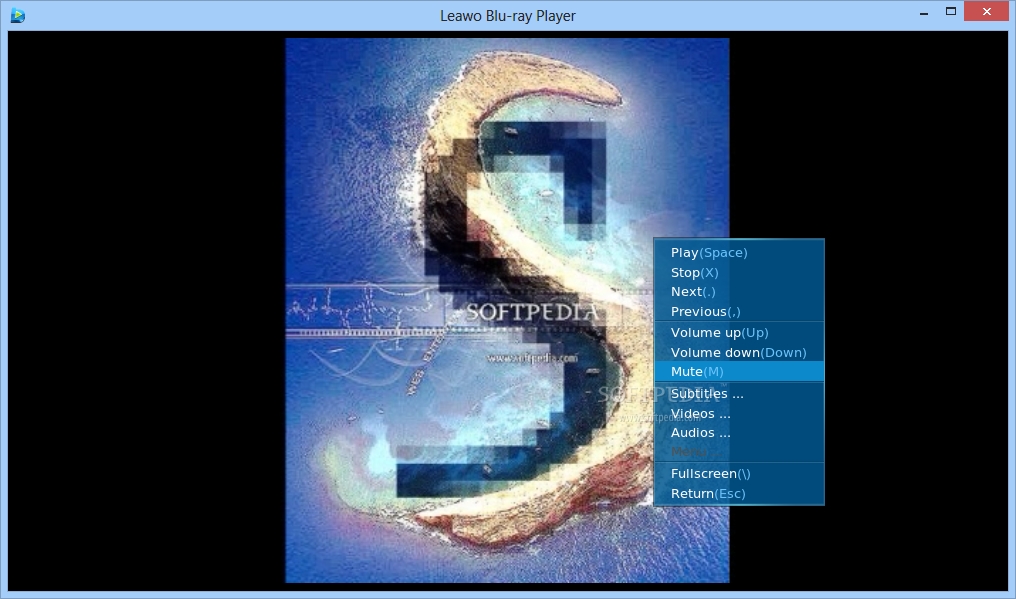Click the Leawo Blu-ray Player app icon
The width and height of the screenshot is (1016, 599).
(18, 16)
